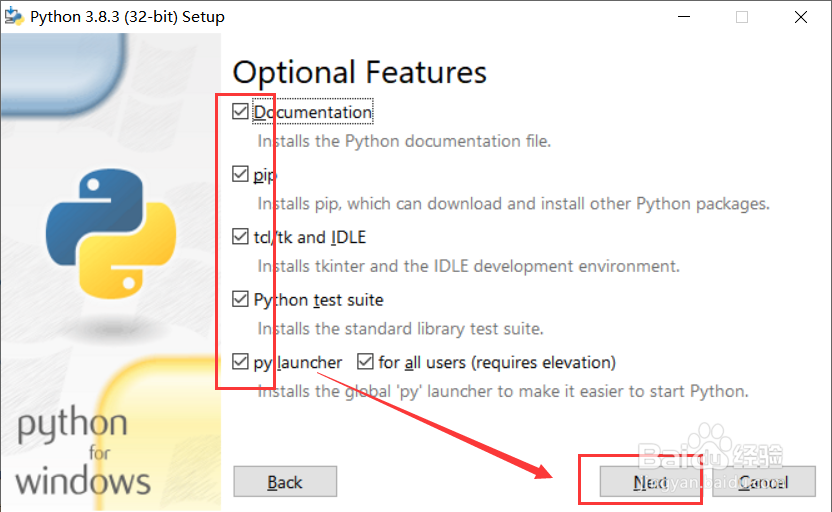Image resolution: width=832 pixels, height=512 pixels.
Task: Disable the tcl/tk and IDLE option
Action: click(x=240, y=237)
